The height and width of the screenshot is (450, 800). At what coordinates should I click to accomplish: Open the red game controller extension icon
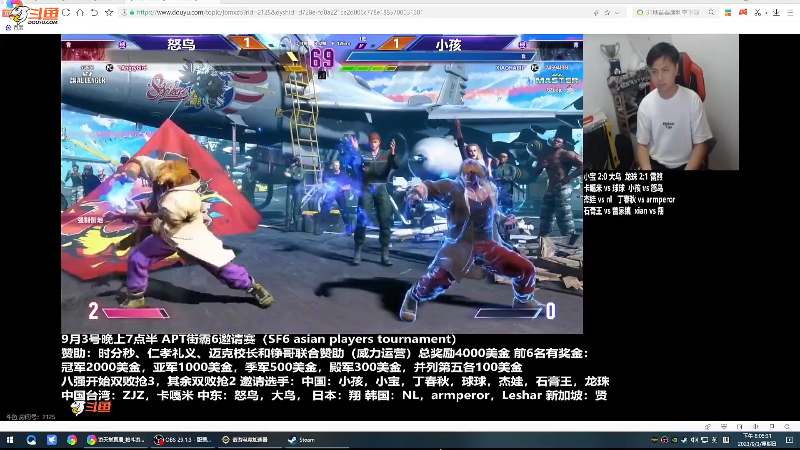[x=743, y=12]
